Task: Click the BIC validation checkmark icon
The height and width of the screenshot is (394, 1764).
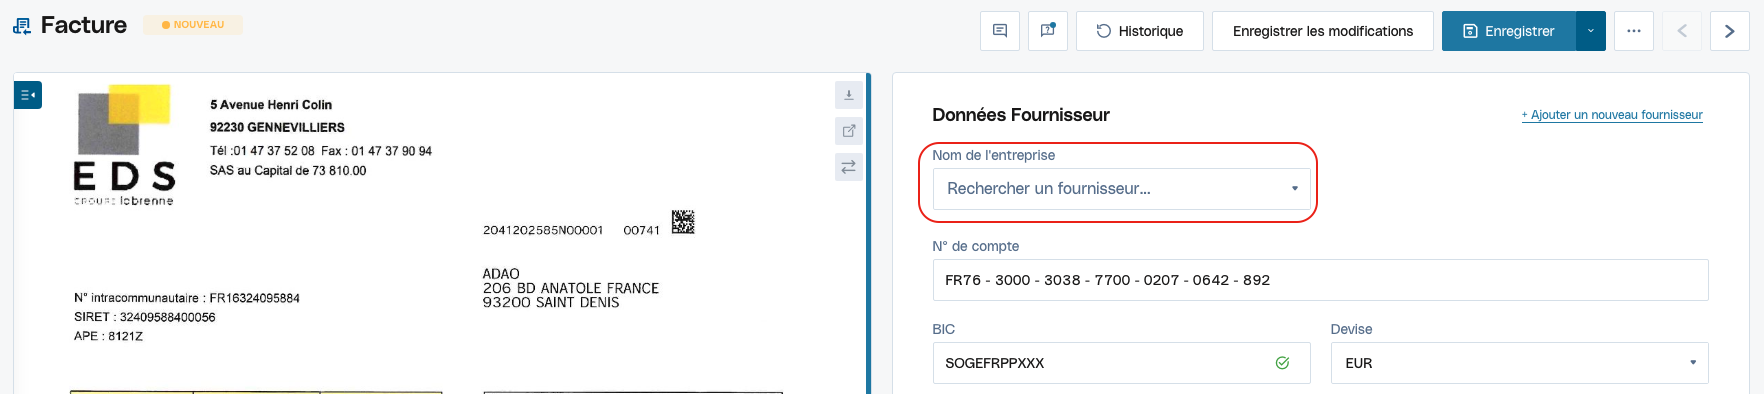Action: tap(1282, 363)
